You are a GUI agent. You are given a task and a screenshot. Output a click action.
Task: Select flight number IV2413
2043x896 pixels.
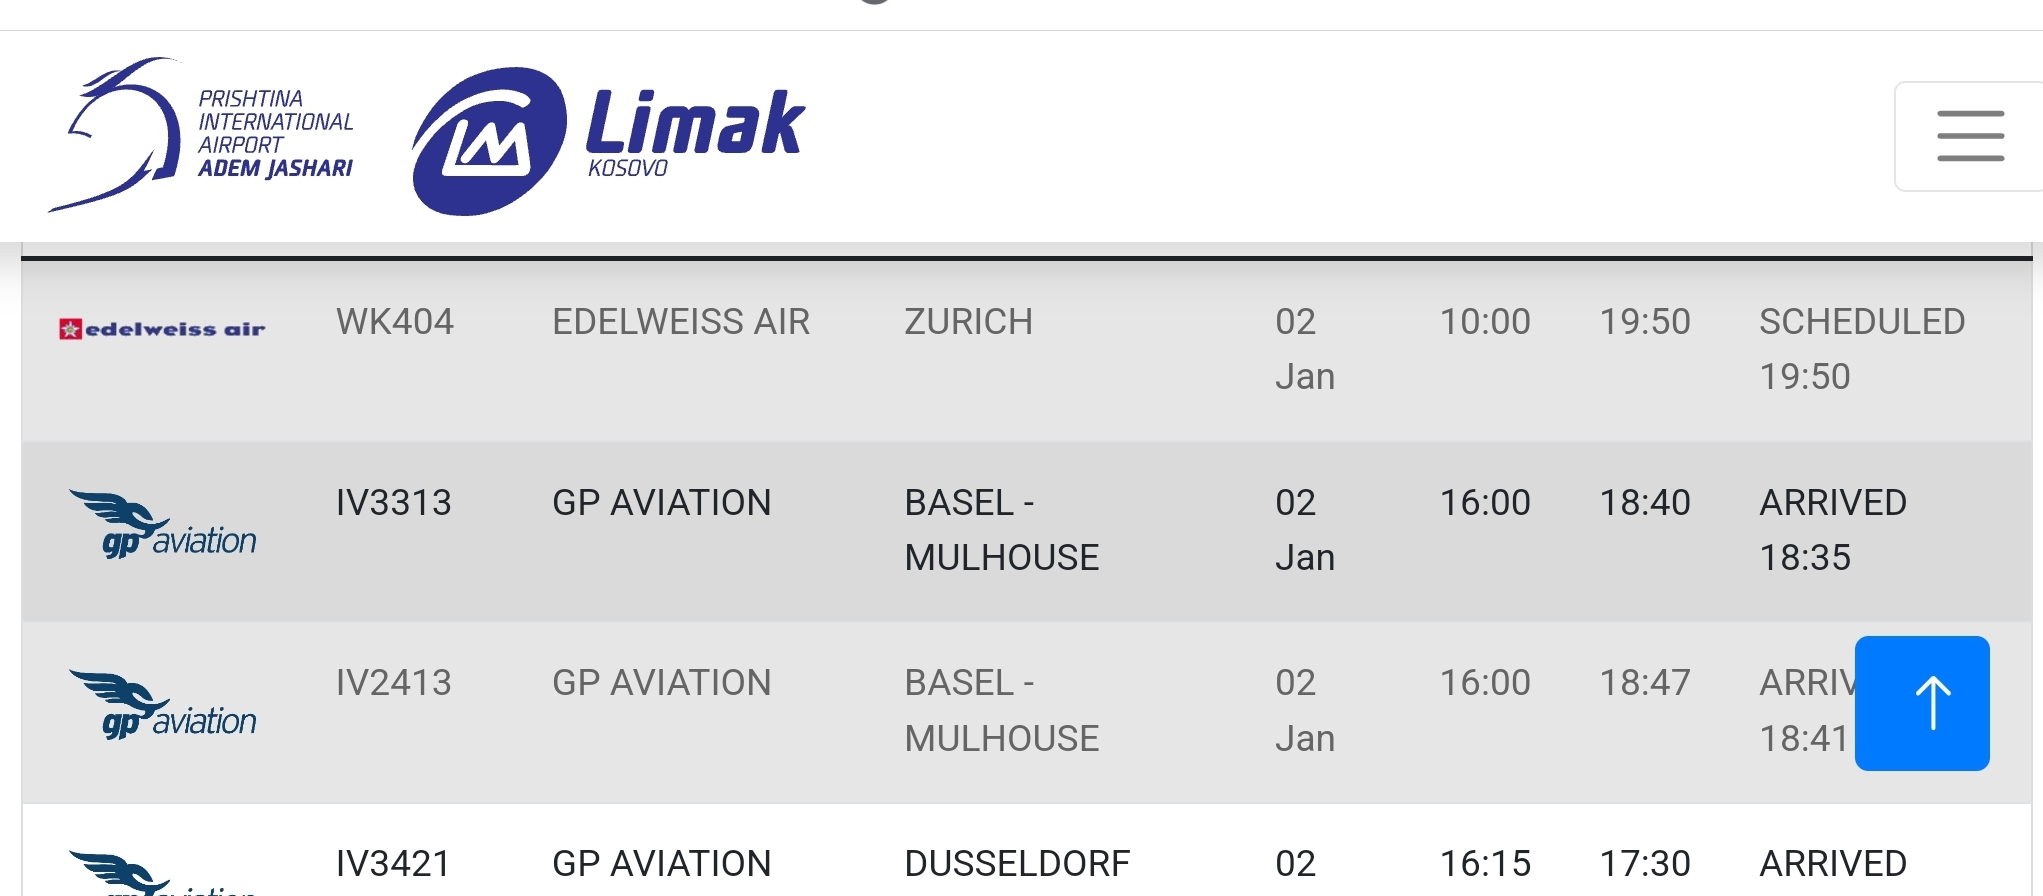click(394, 683)
